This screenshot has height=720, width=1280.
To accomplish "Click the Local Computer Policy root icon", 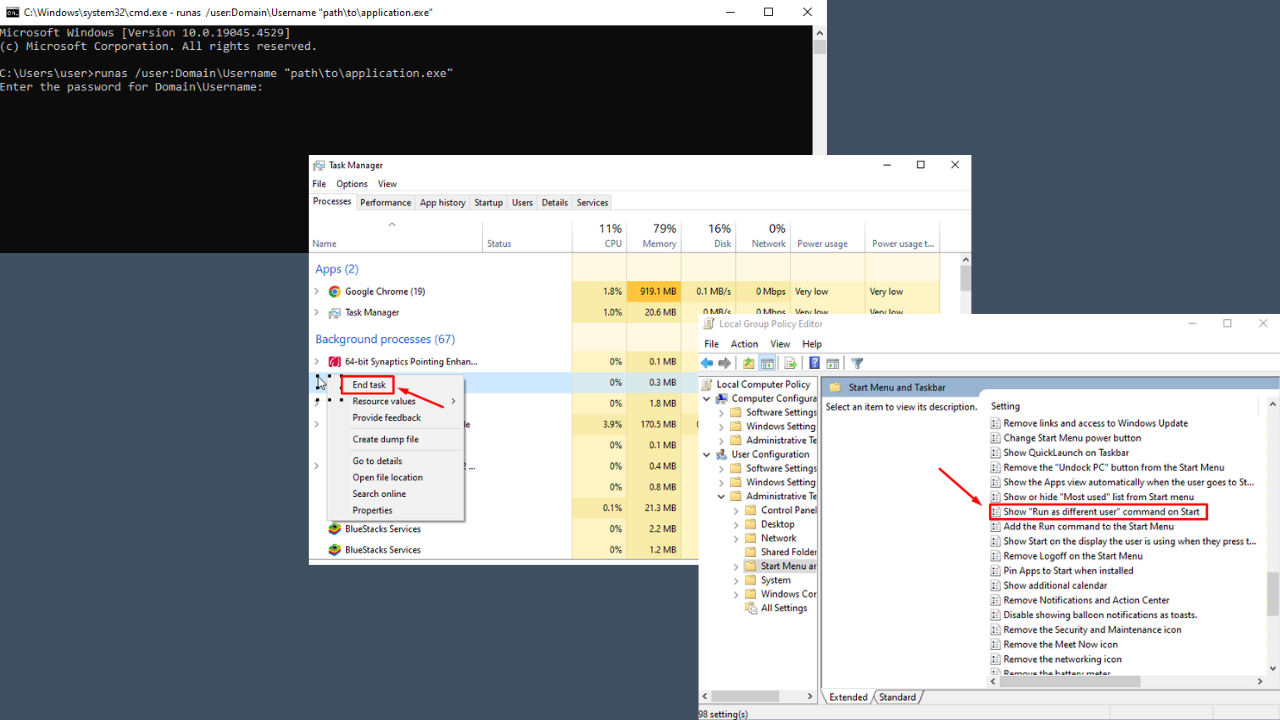I will 707,384.
